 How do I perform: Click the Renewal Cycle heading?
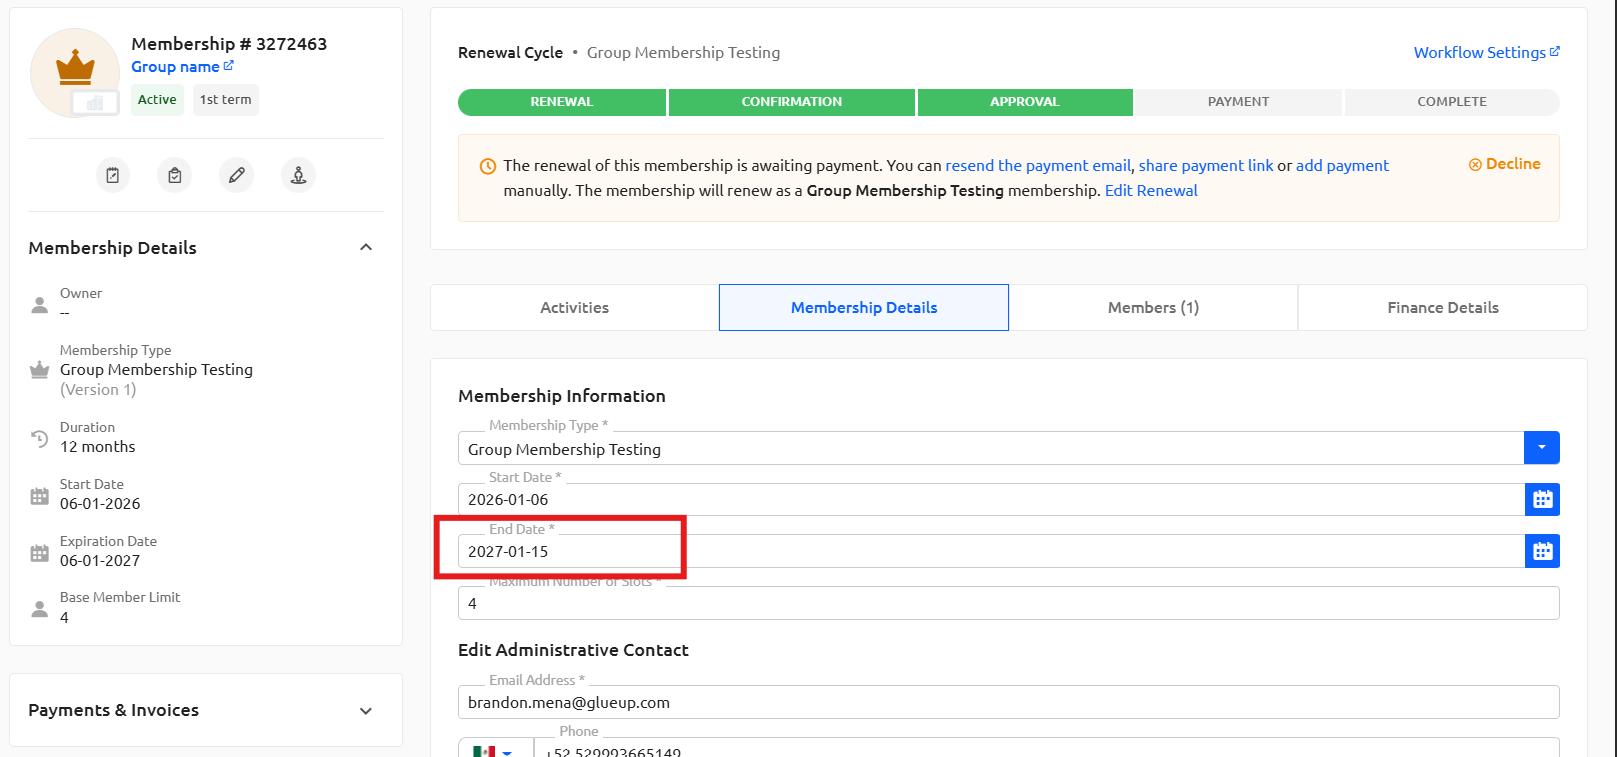pyautogui.click(x=510, y=53)
